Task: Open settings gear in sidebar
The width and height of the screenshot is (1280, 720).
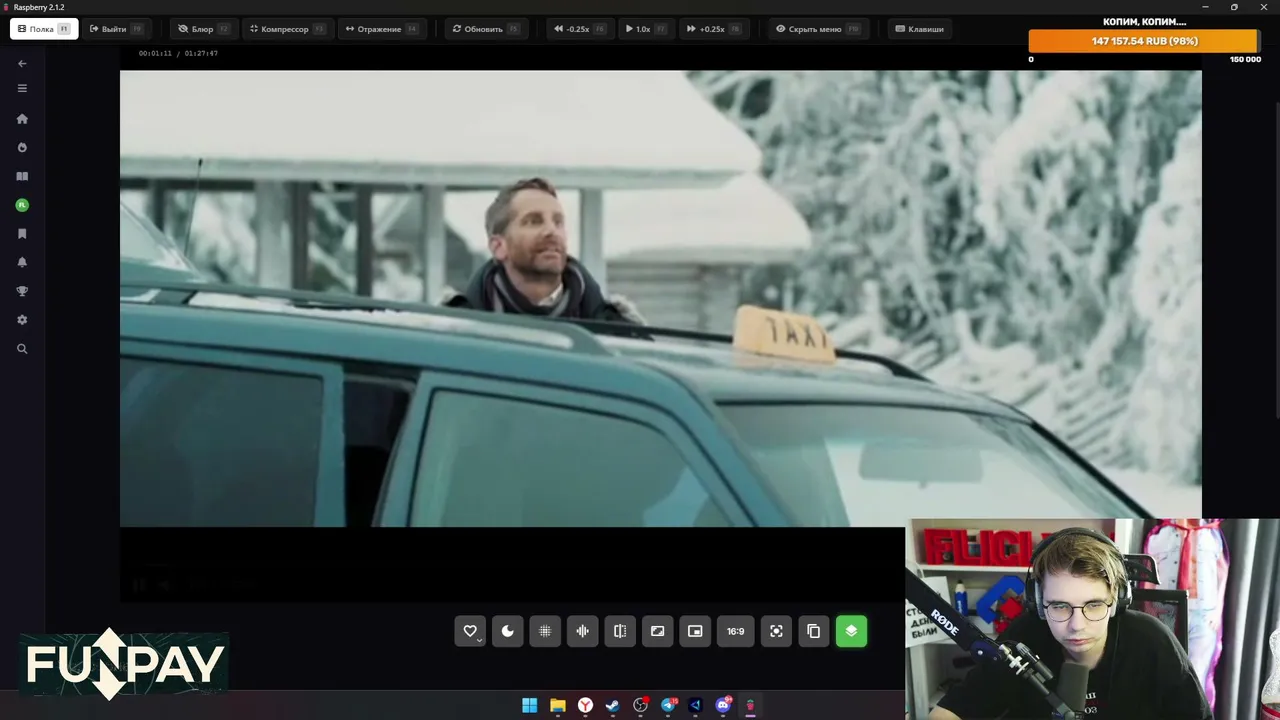Action: coord(22,320)
